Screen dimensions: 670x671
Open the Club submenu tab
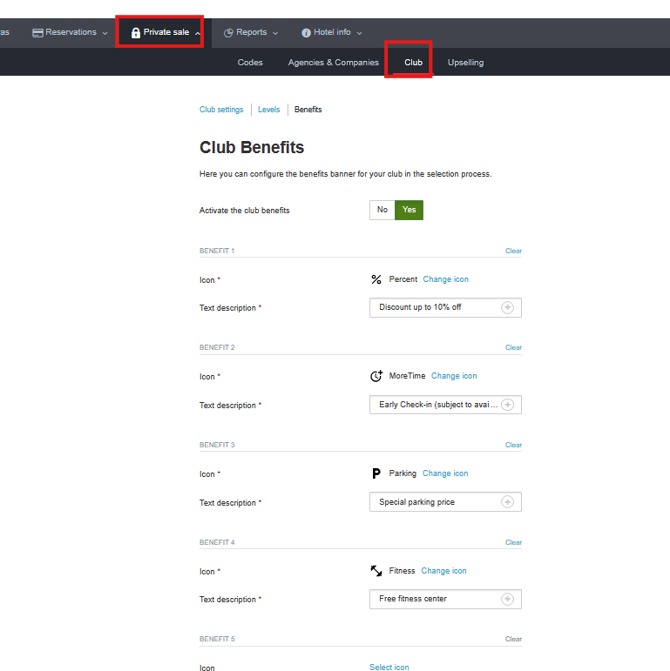click(x=413, y=62)
